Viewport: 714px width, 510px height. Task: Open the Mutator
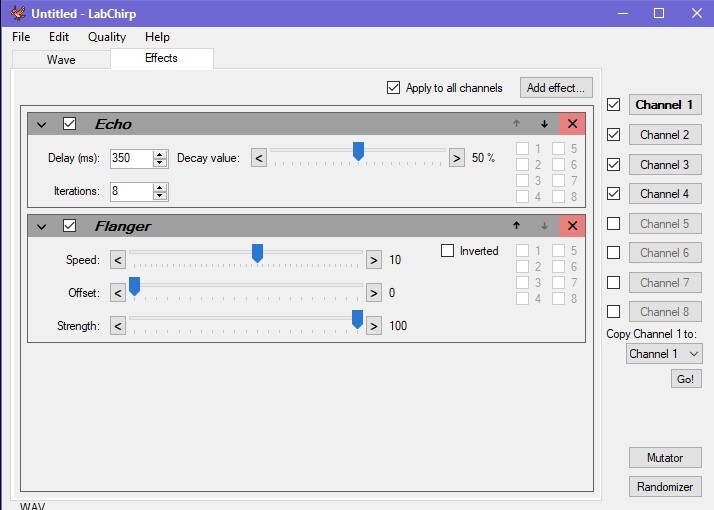[x=665, y=458]
